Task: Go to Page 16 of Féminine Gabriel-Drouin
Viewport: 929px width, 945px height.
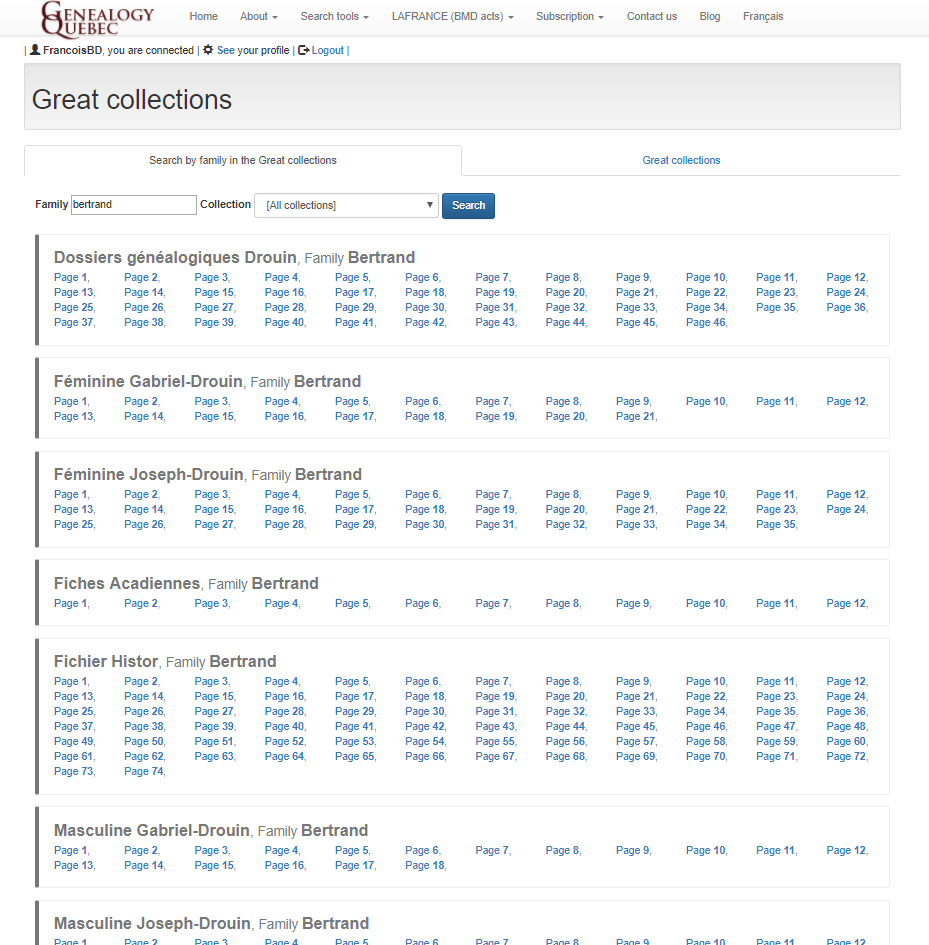Action: point(285,416)
